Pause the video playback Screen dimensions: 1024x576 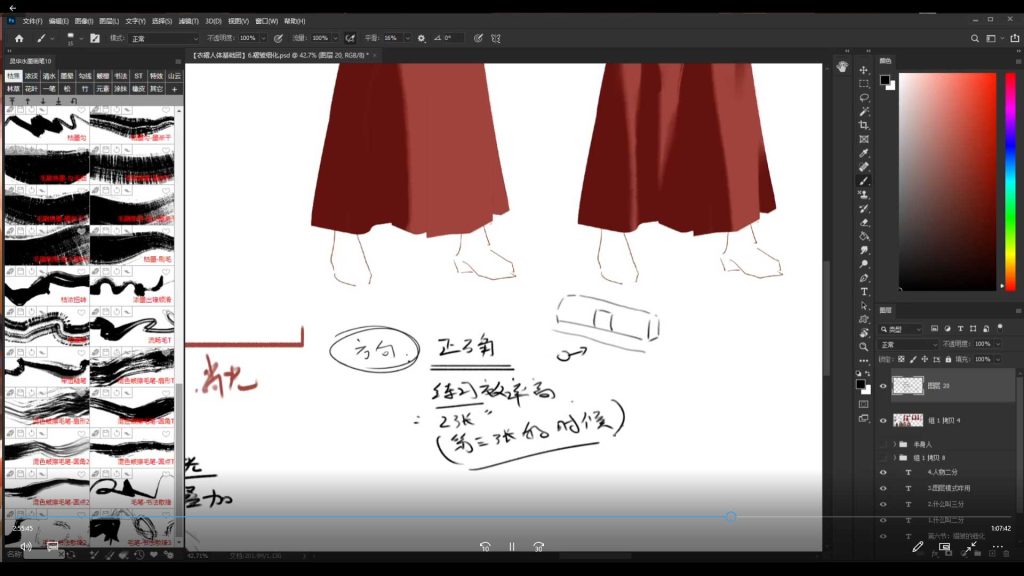[512, 547]
